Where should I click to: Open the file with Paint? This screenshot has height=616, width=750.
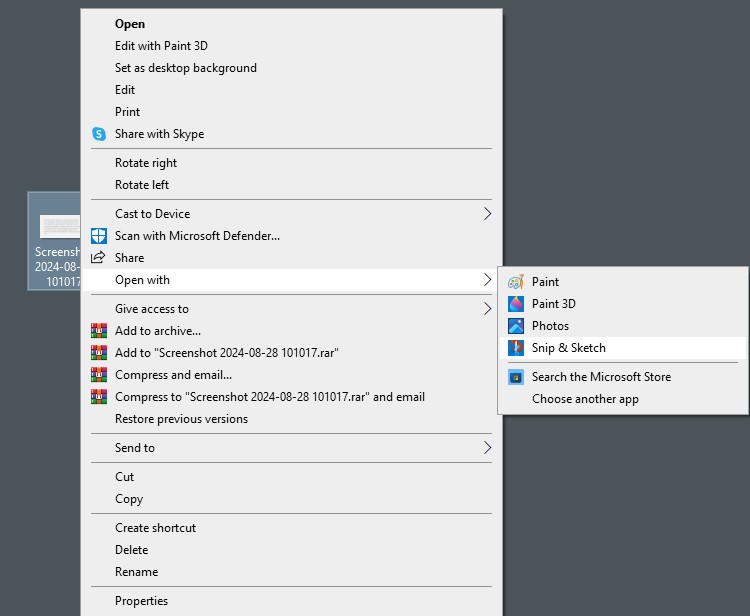click(623, 282)
